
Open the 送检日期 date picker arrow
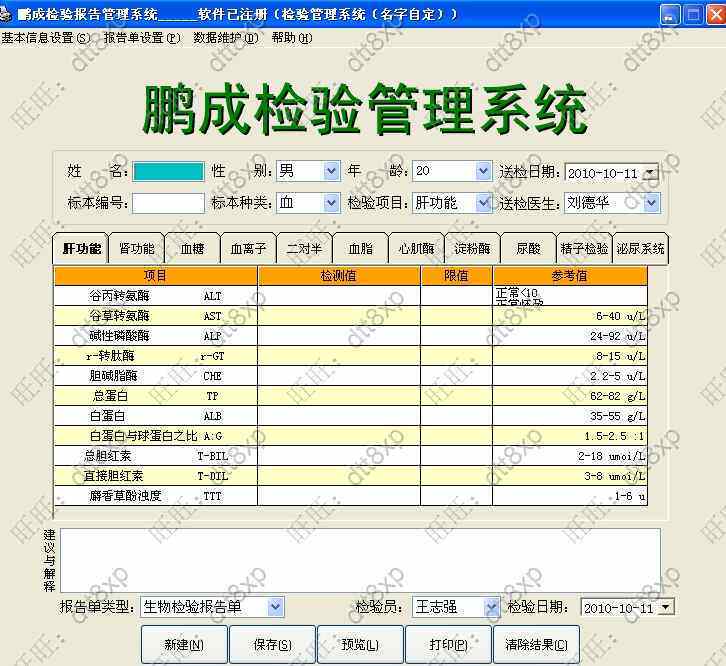click(651, 173)
